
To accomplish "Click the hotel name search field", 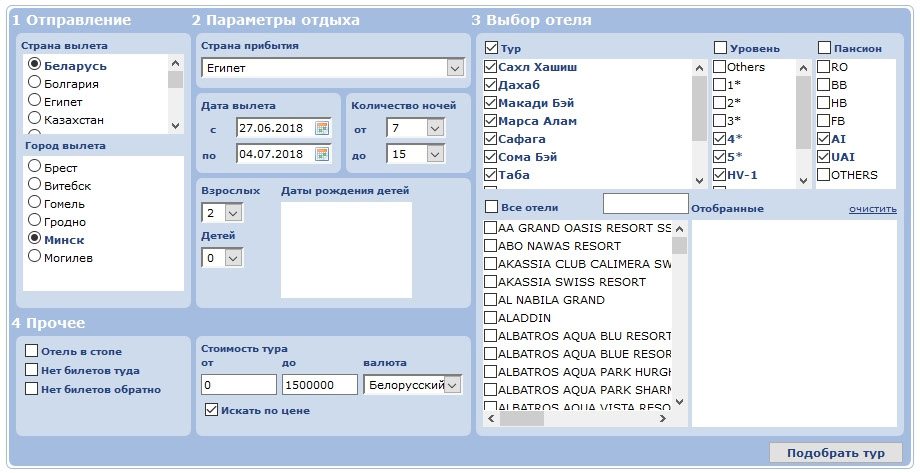I will (645, 204).
